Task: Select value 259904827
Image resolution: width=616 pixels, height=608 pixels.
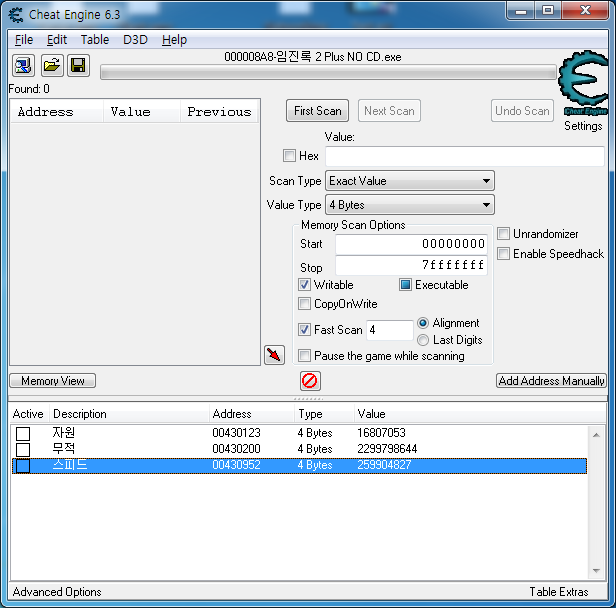Action: pos(384,465)
